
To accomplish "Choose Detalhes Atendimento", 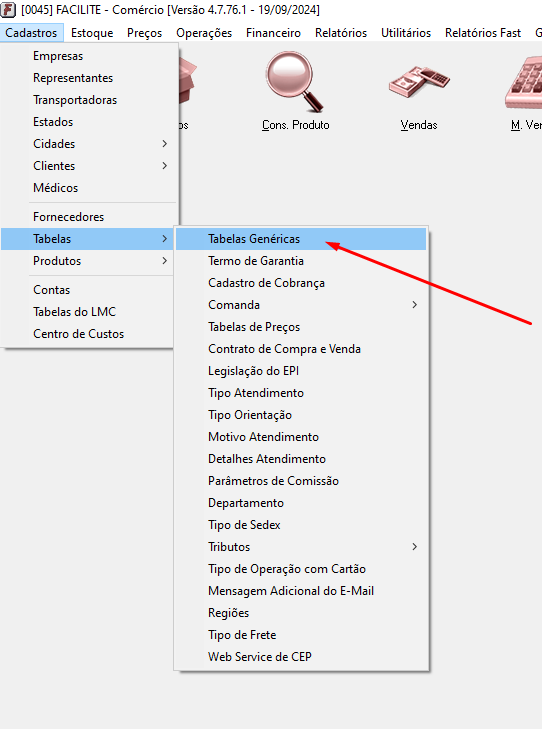I will (x=301, y=459).
